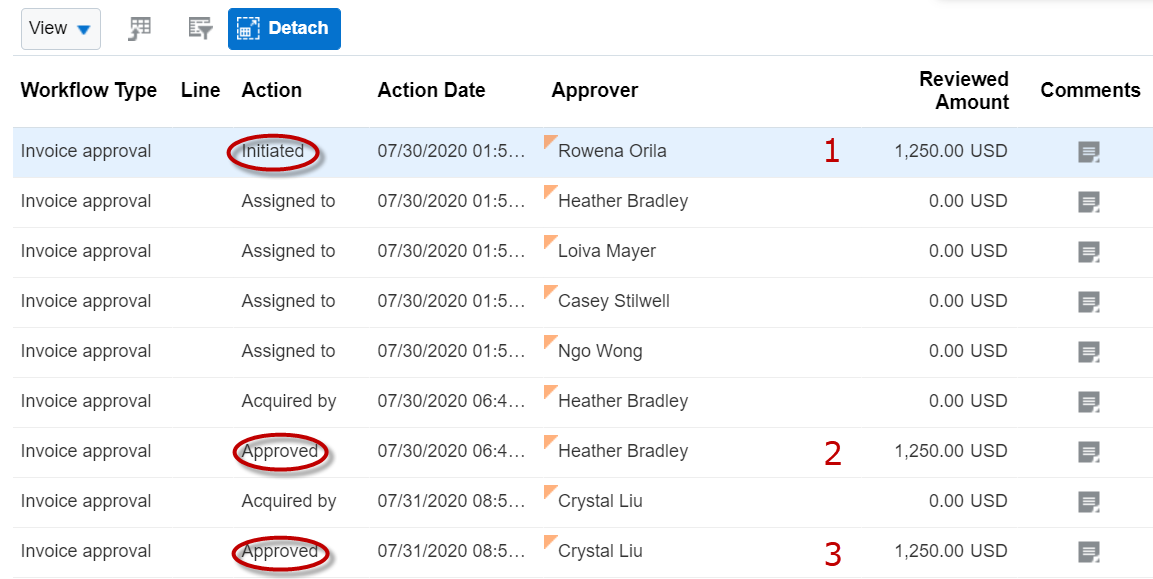Open comments icon for Rowena Orila row
The height and width of the screenshot is (579, 1153).
[1089, 152]
